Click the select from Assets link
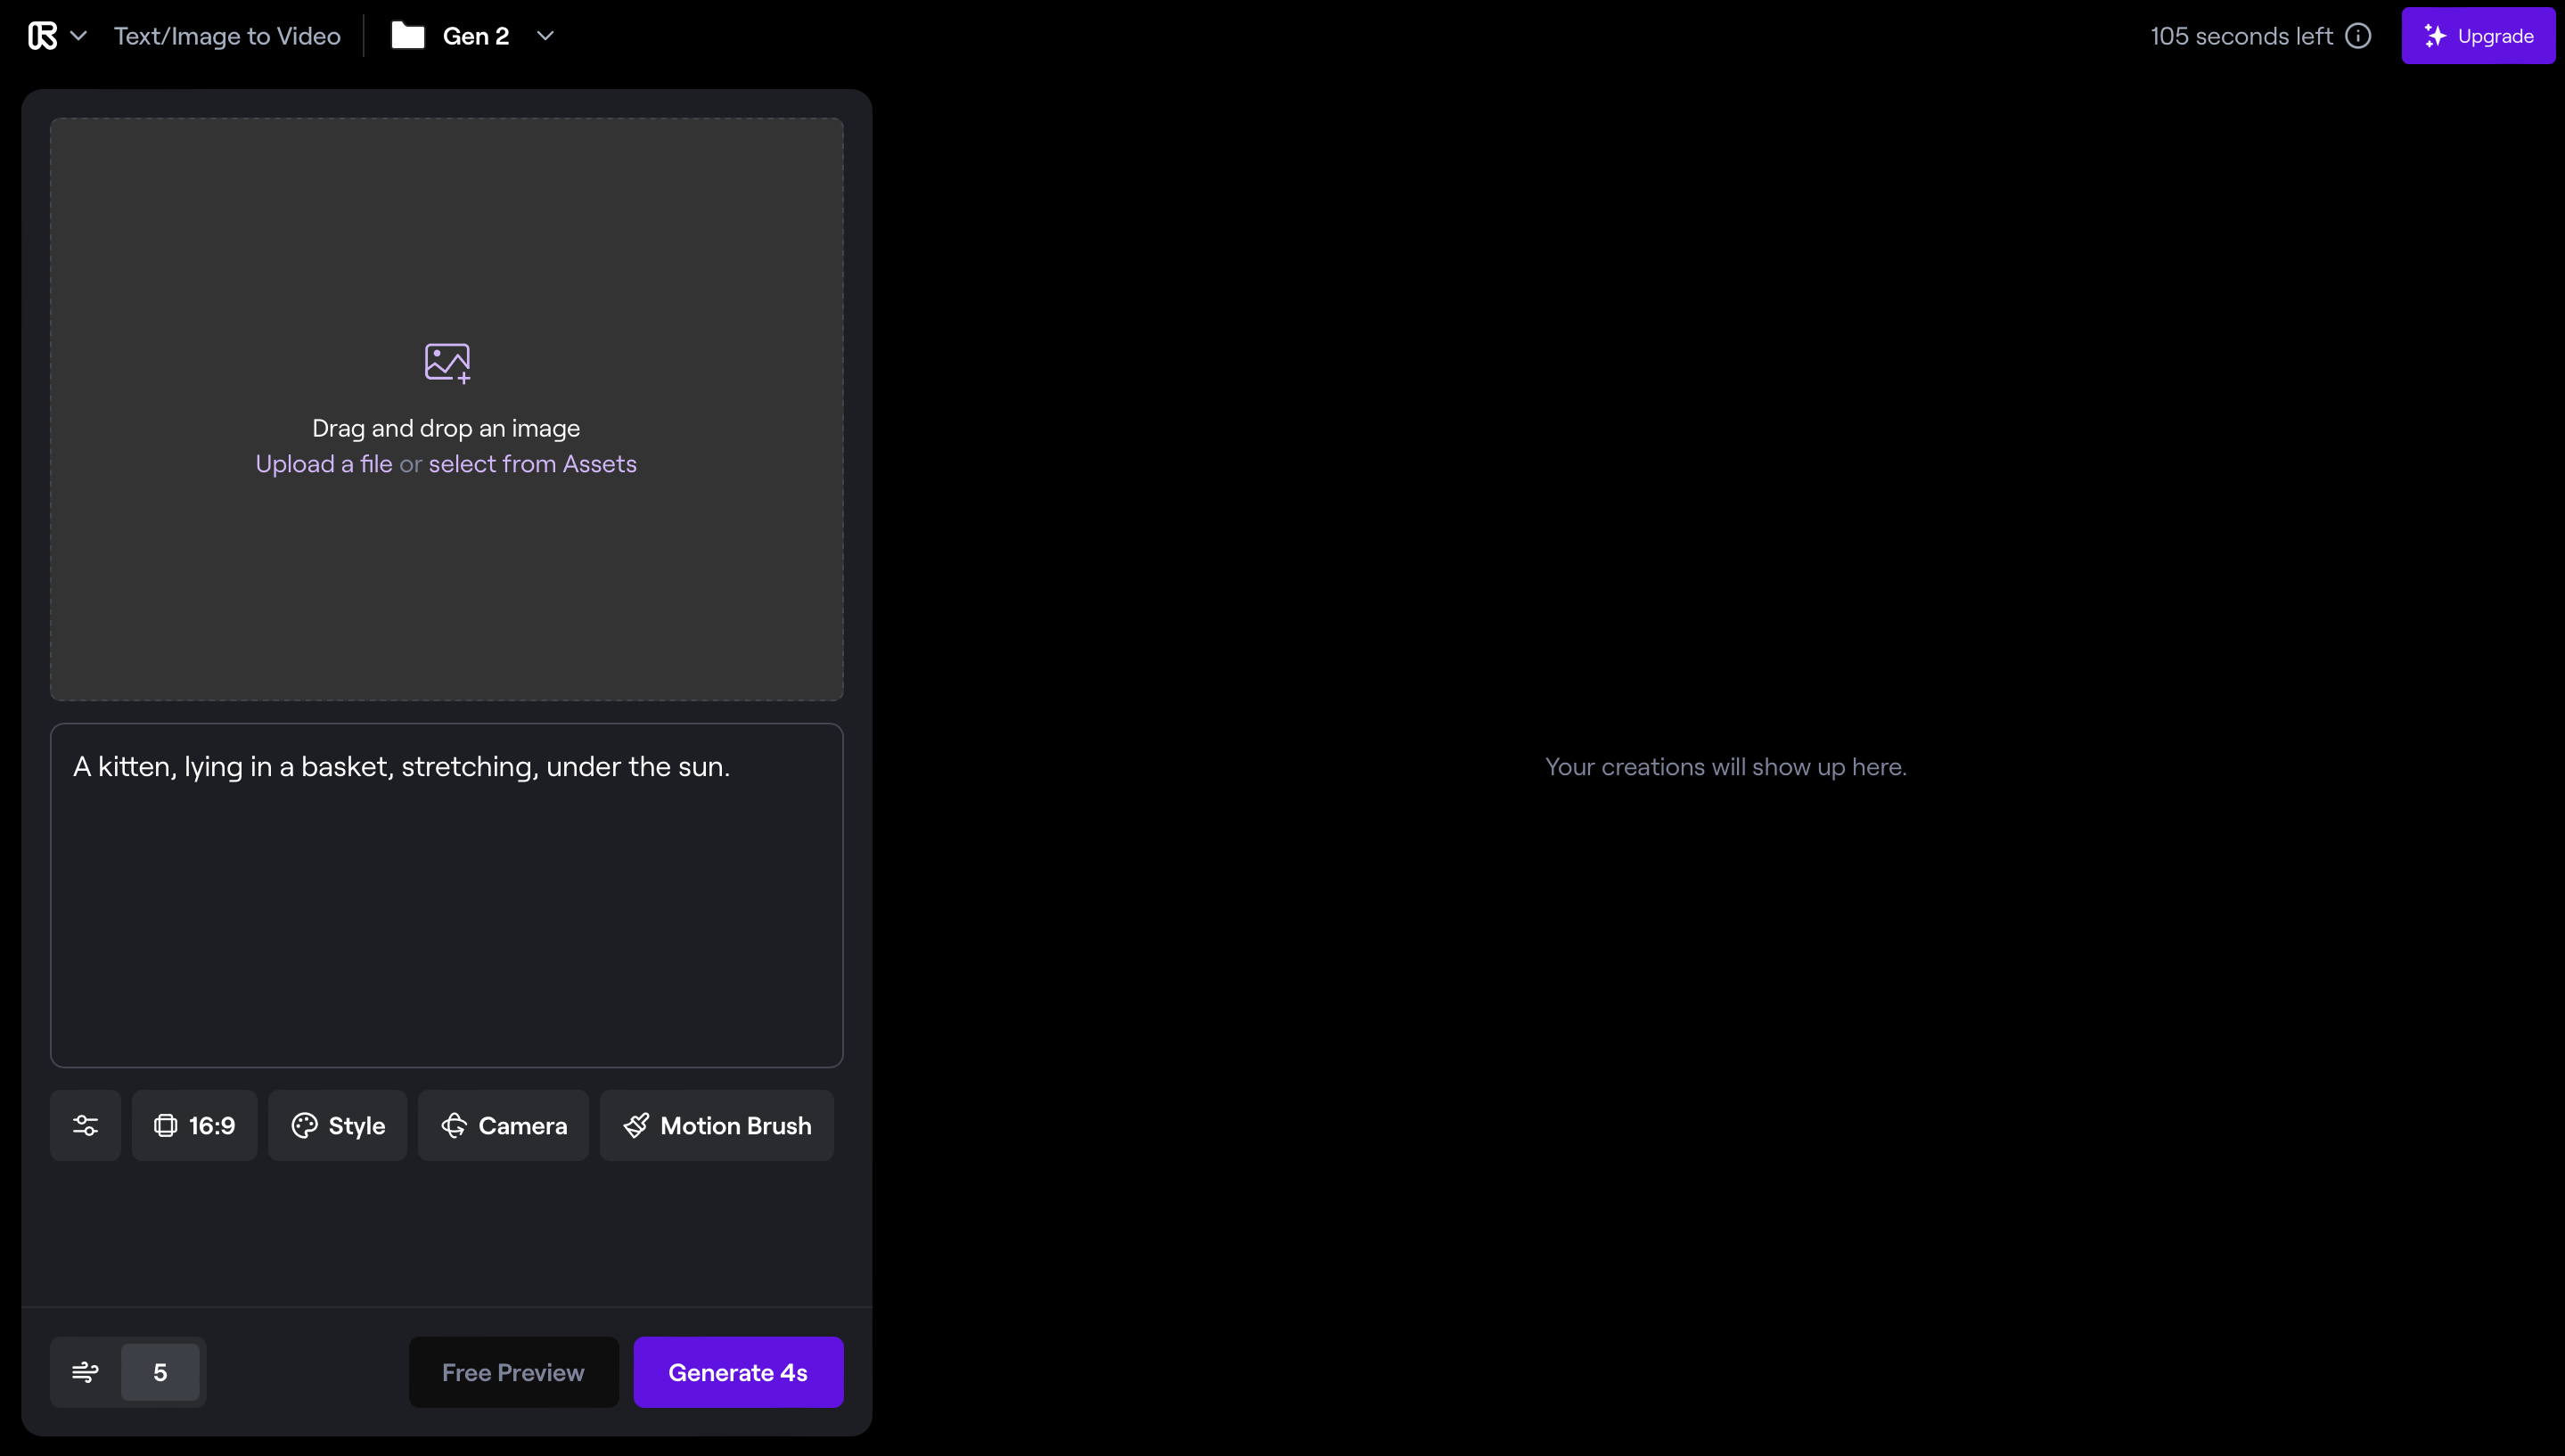2565x1456 pixels. (x=532, y=464)
